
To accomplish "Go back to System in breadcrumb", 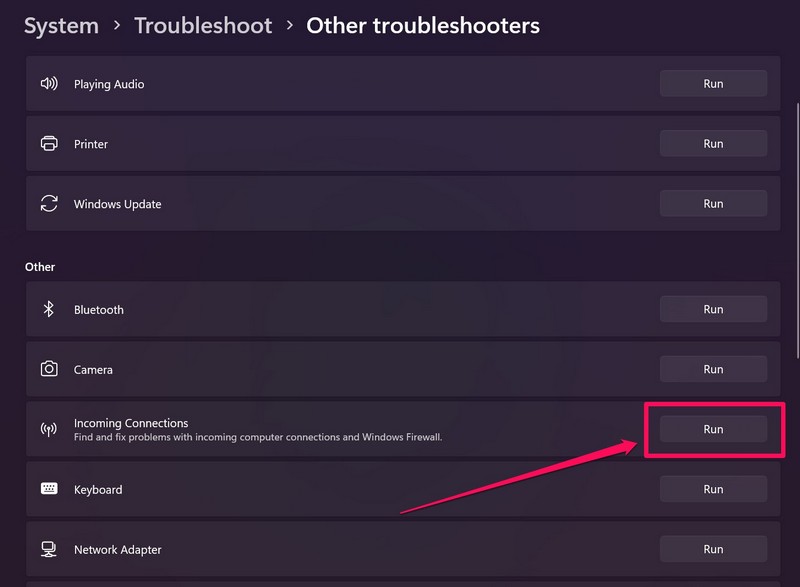I will [61, 26].
